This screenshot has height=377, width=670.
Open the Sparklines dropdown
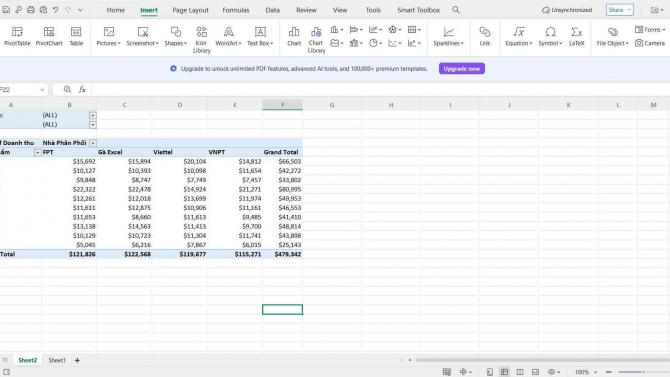pyautogui.click(x=448, y=36)
